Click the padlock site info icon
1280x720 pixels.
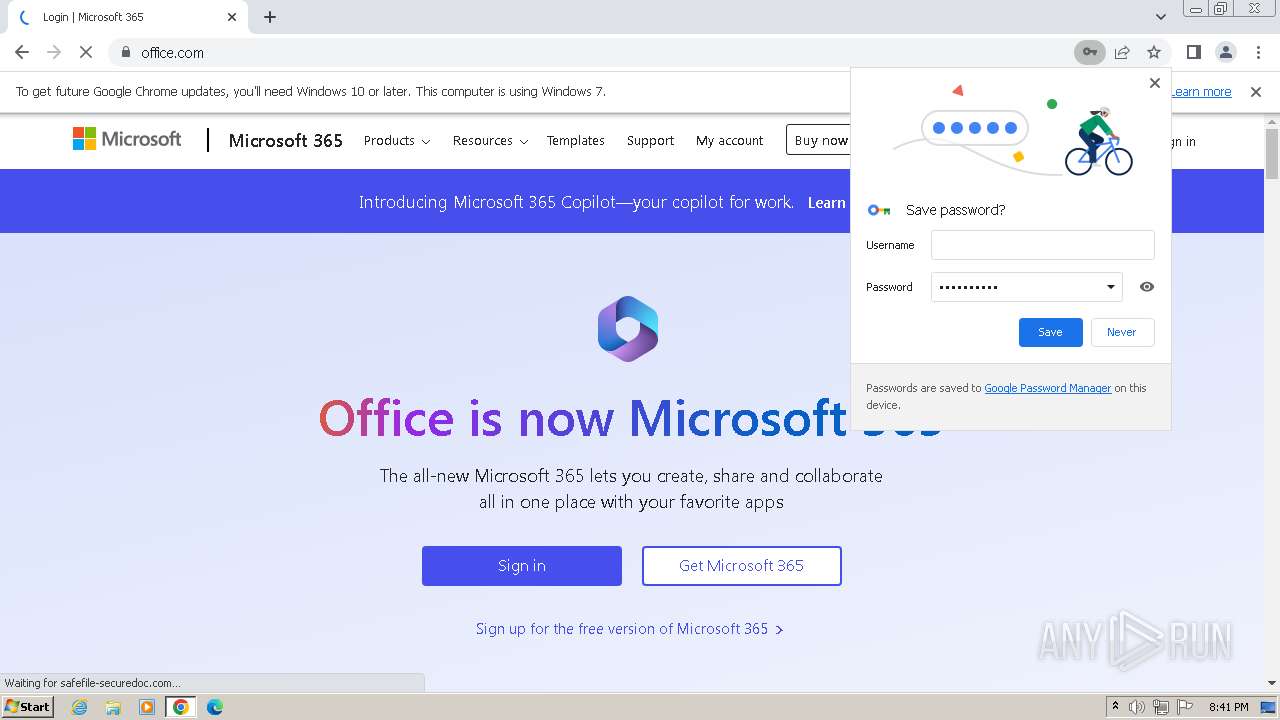(x=125, y=52)
